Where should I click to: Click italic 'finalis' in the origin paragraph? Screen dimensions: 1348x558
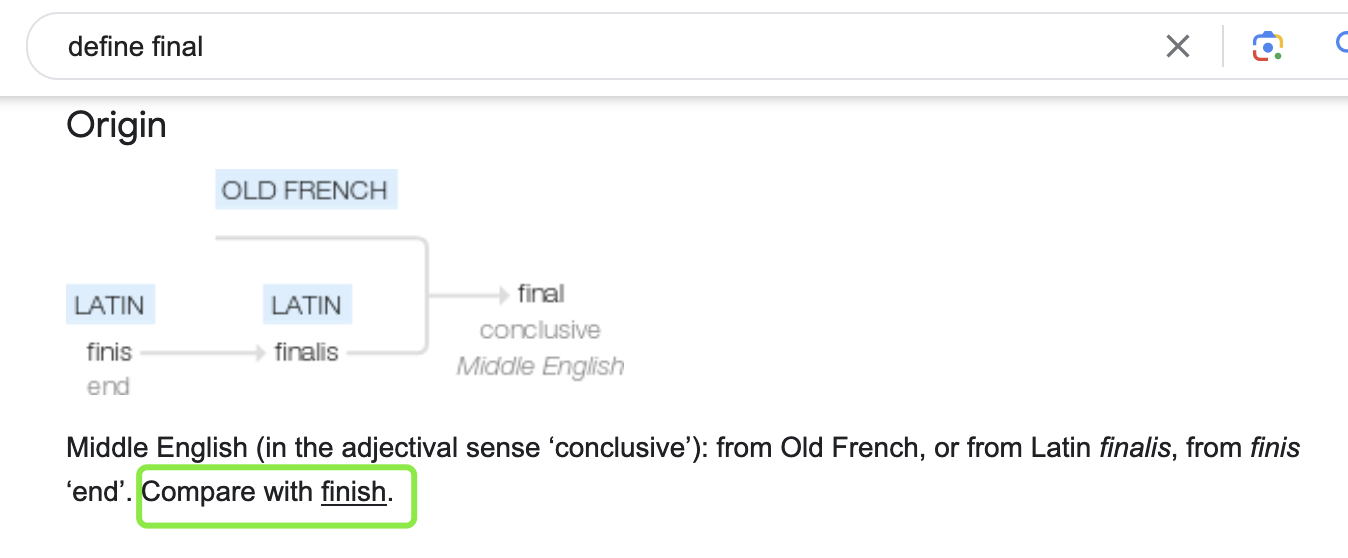[x=1134, y=448]
